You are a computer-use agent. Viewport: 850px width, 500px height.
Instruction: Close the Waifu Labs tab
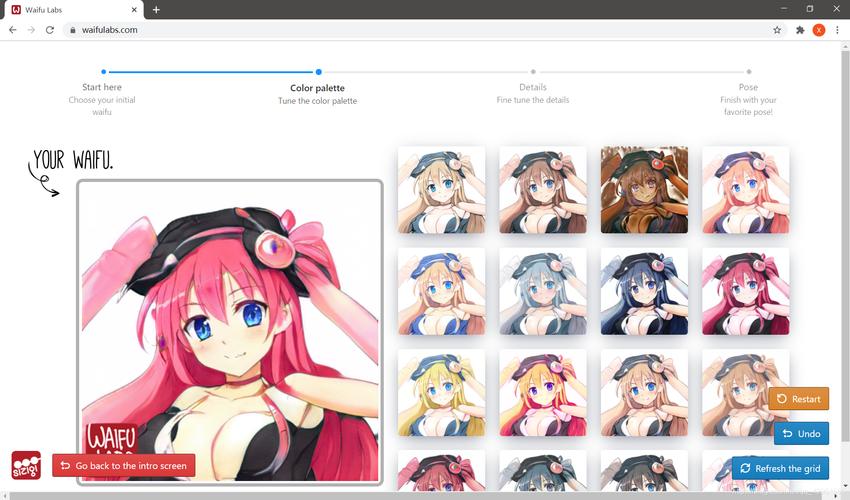tap(134, 10)
